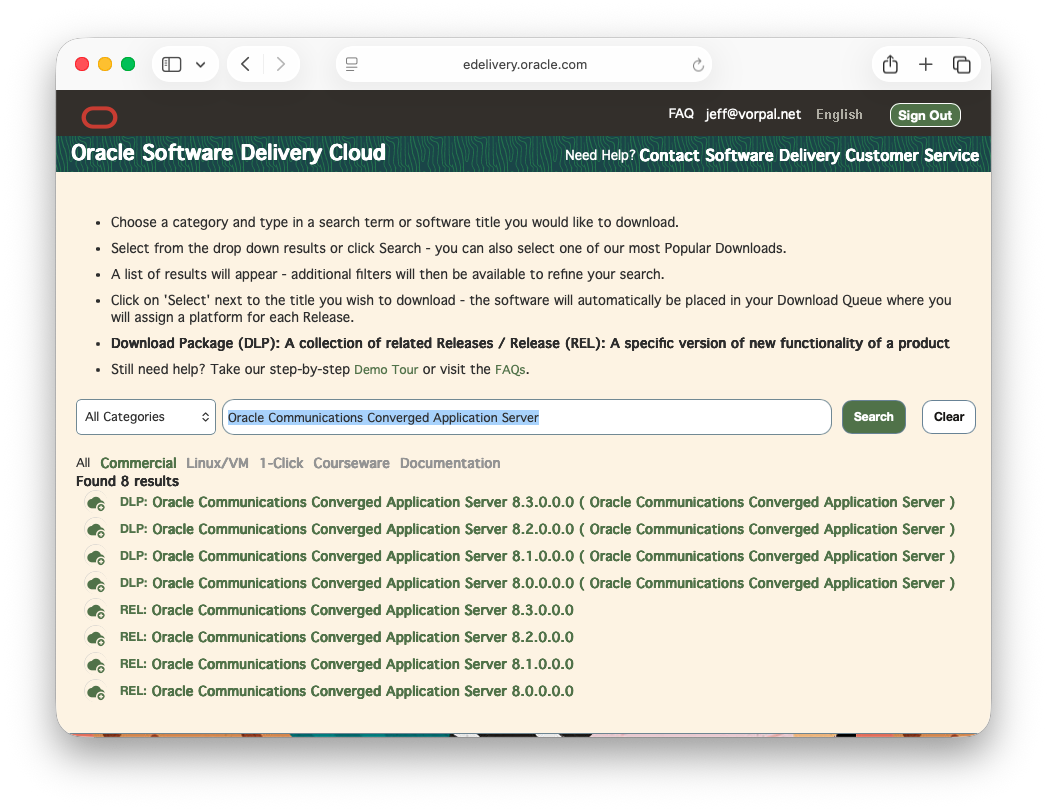
Task: Click cloud download icon for REL 8.0.0.0.0
Action: coord(96,692)
